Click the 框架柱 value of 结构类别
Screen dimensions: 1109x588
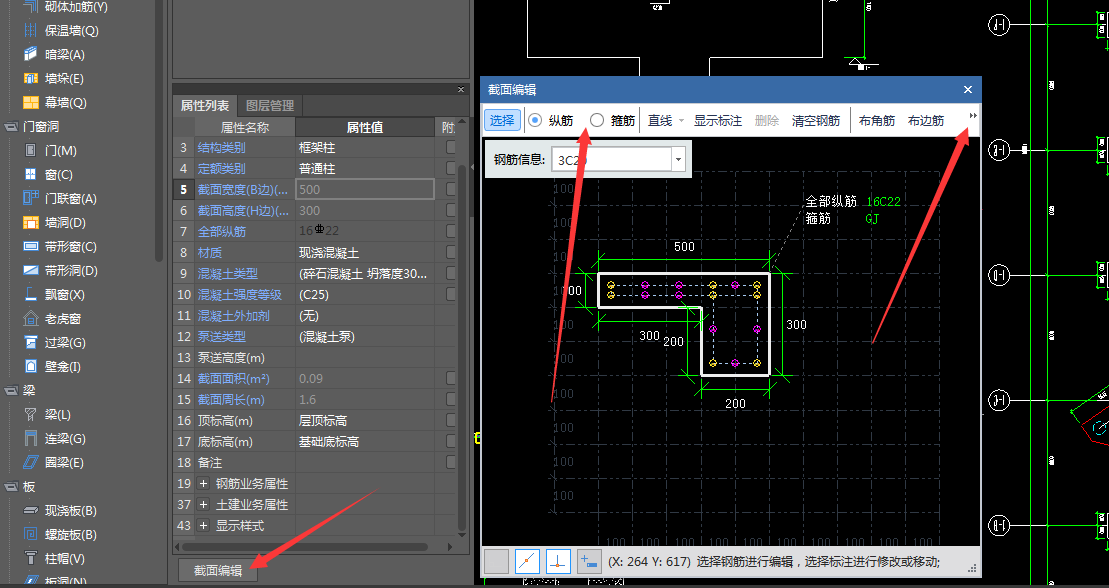365,148
